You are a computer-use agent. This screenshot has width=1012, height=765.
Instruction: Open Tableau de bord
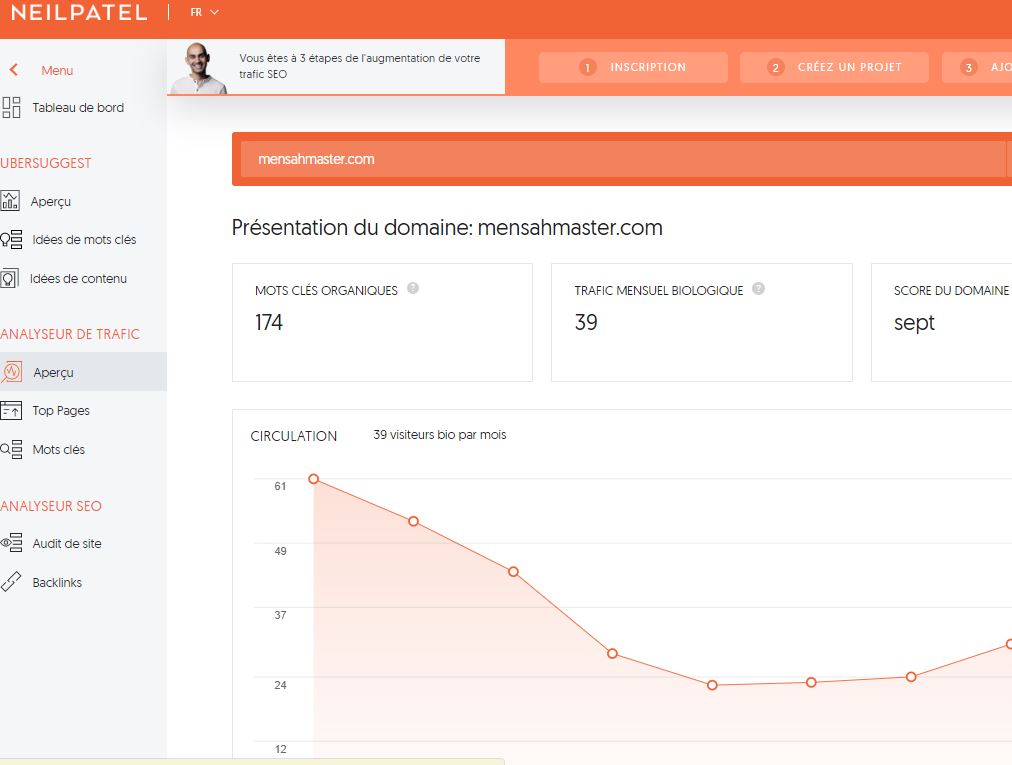click(78, 108)
